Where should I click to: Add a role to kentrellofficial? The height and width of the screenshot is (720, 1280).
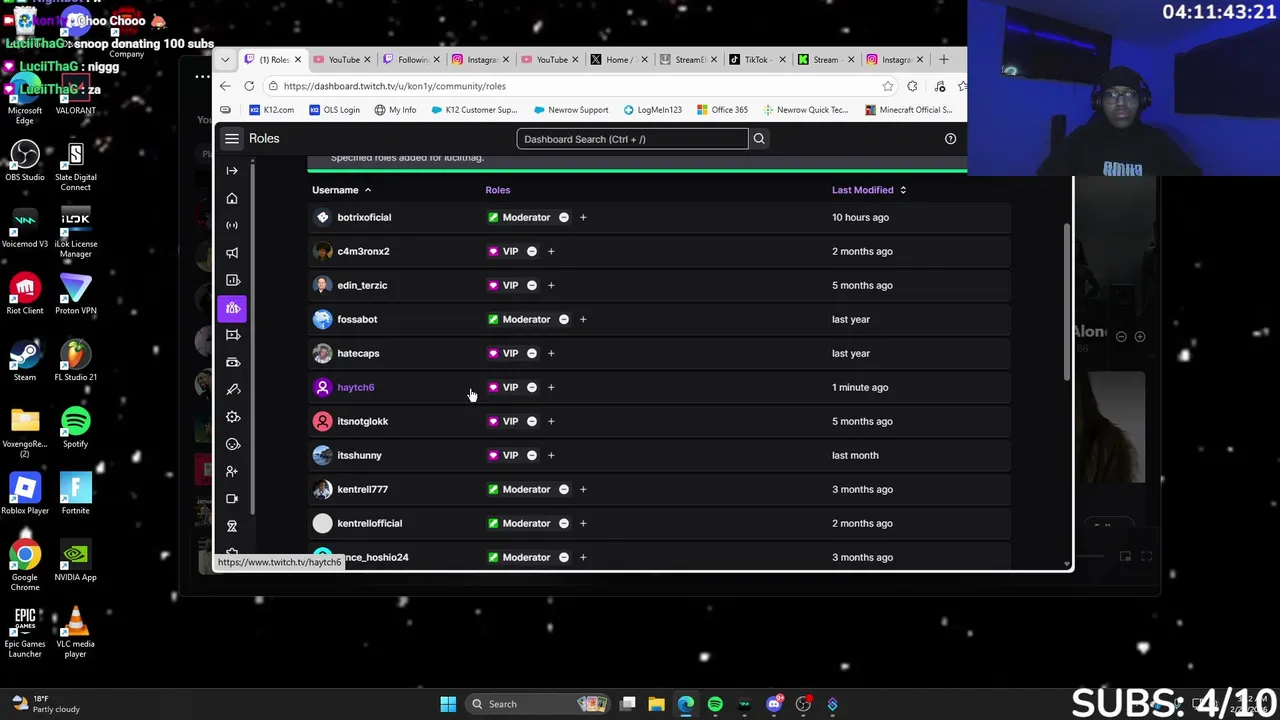tap(583, 523)
